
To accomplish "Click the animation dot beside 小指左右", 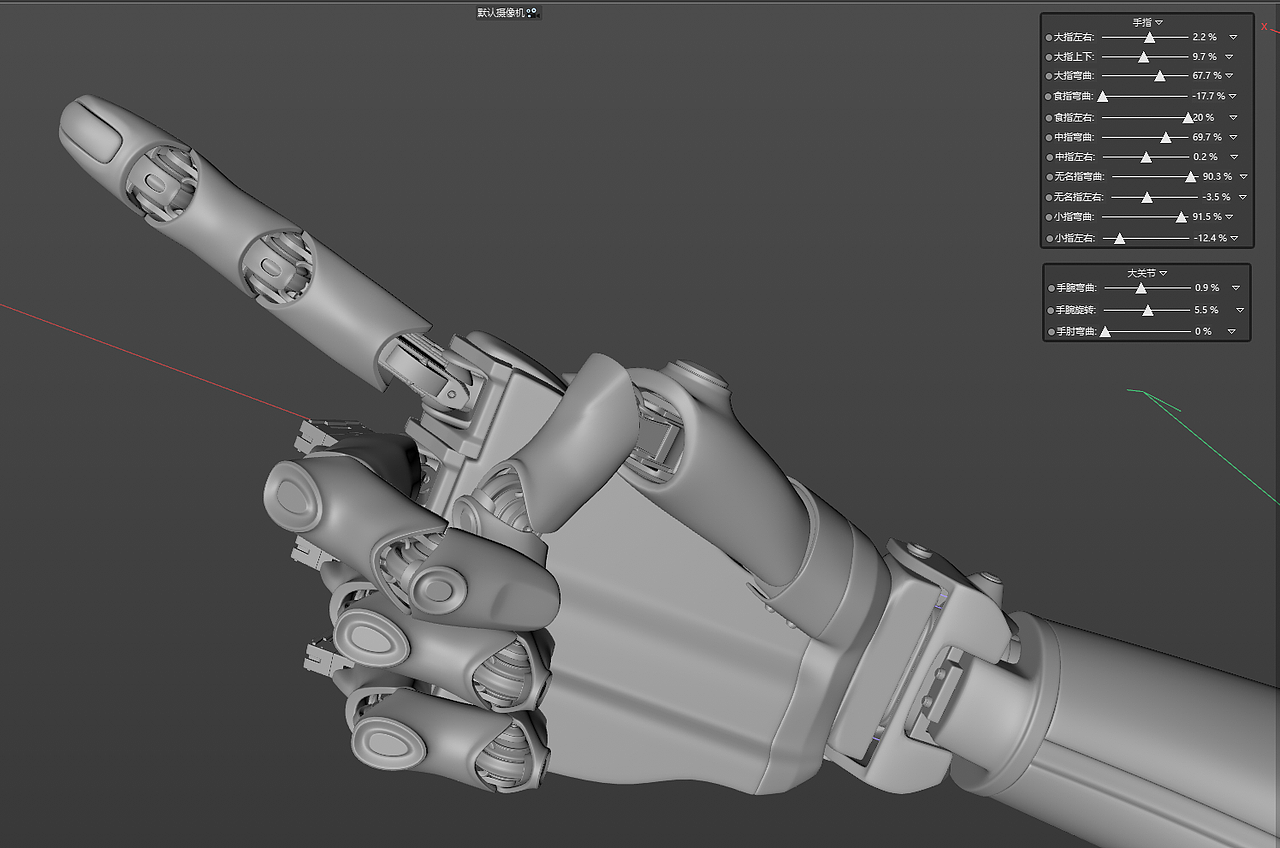I will 1049,239.
